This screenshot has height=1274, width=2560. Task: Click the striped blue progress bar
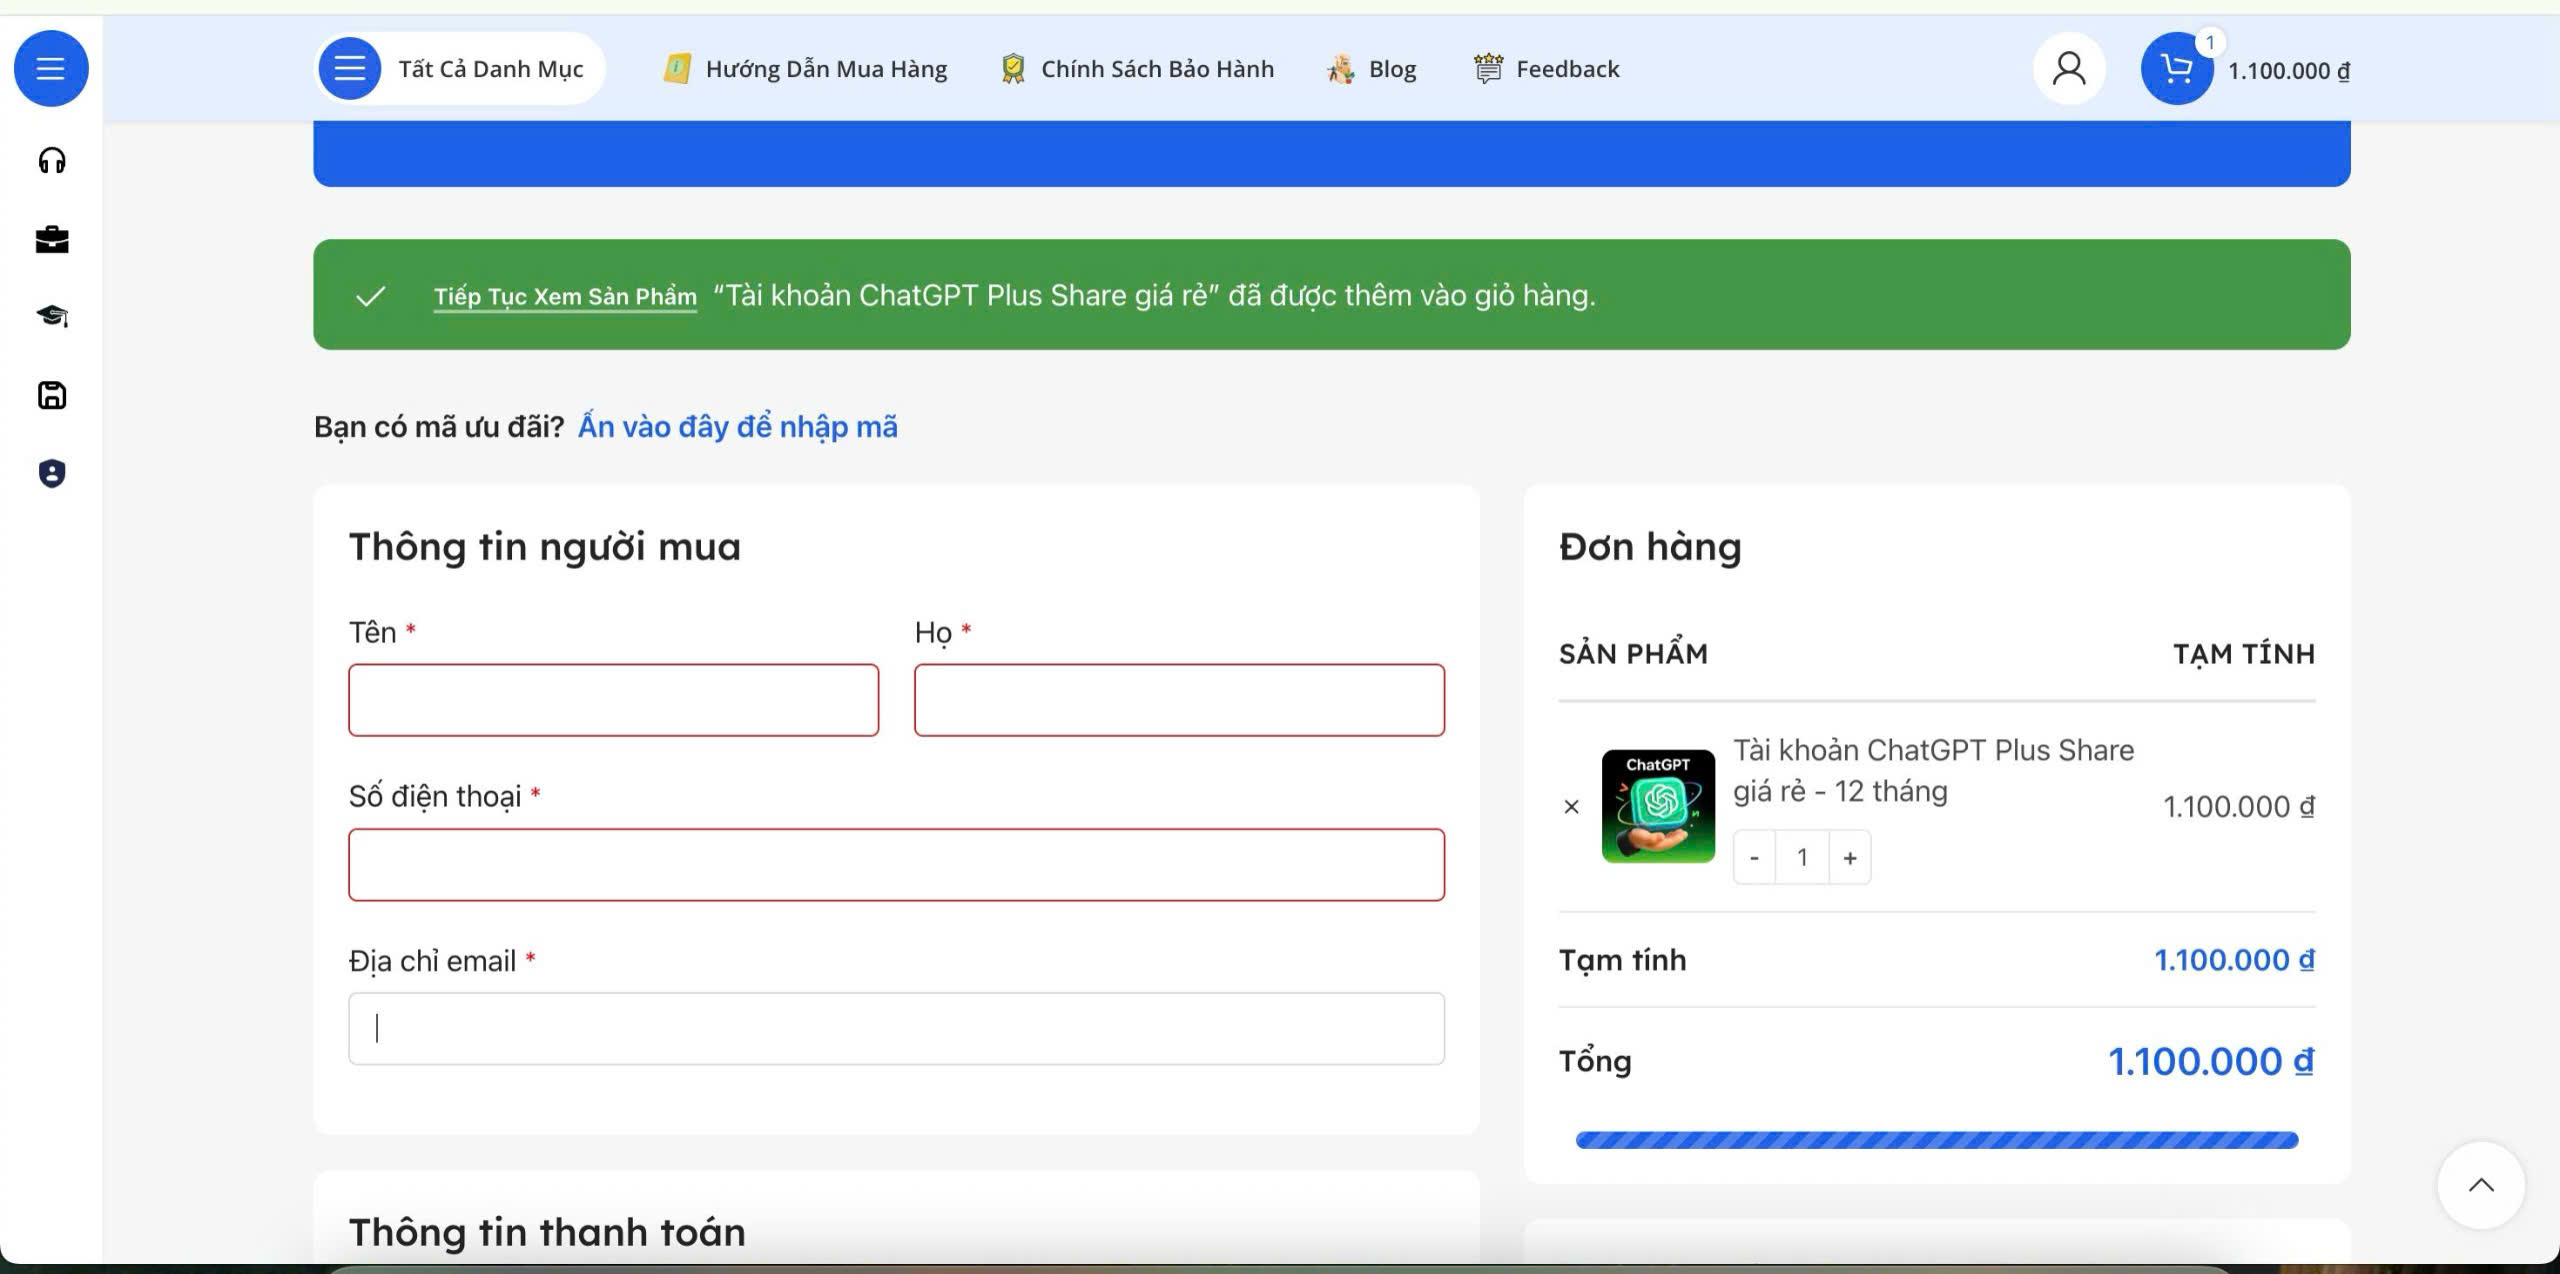[1937, 1140]
